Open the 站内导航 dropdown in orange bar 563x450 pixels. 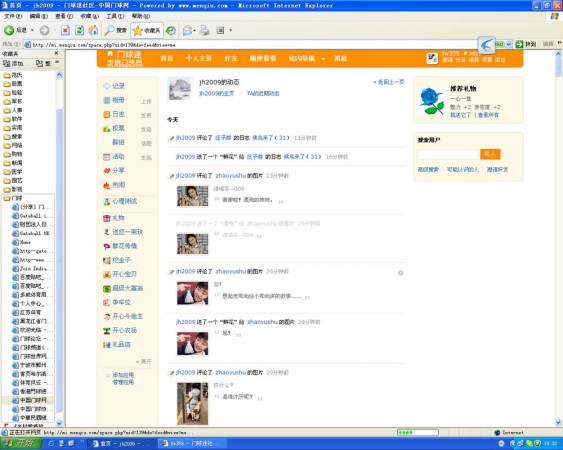pyautogui.click(x=307, y=58)
